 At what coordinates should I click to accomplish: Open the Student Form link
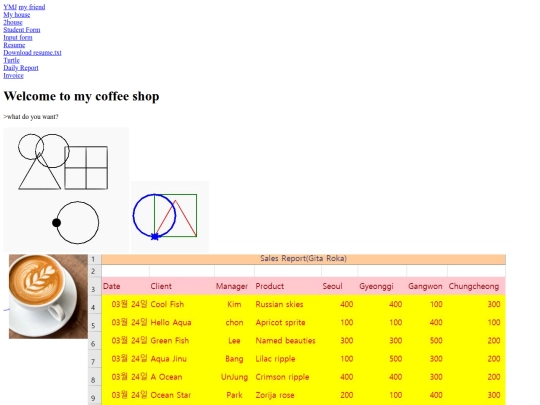22,30
